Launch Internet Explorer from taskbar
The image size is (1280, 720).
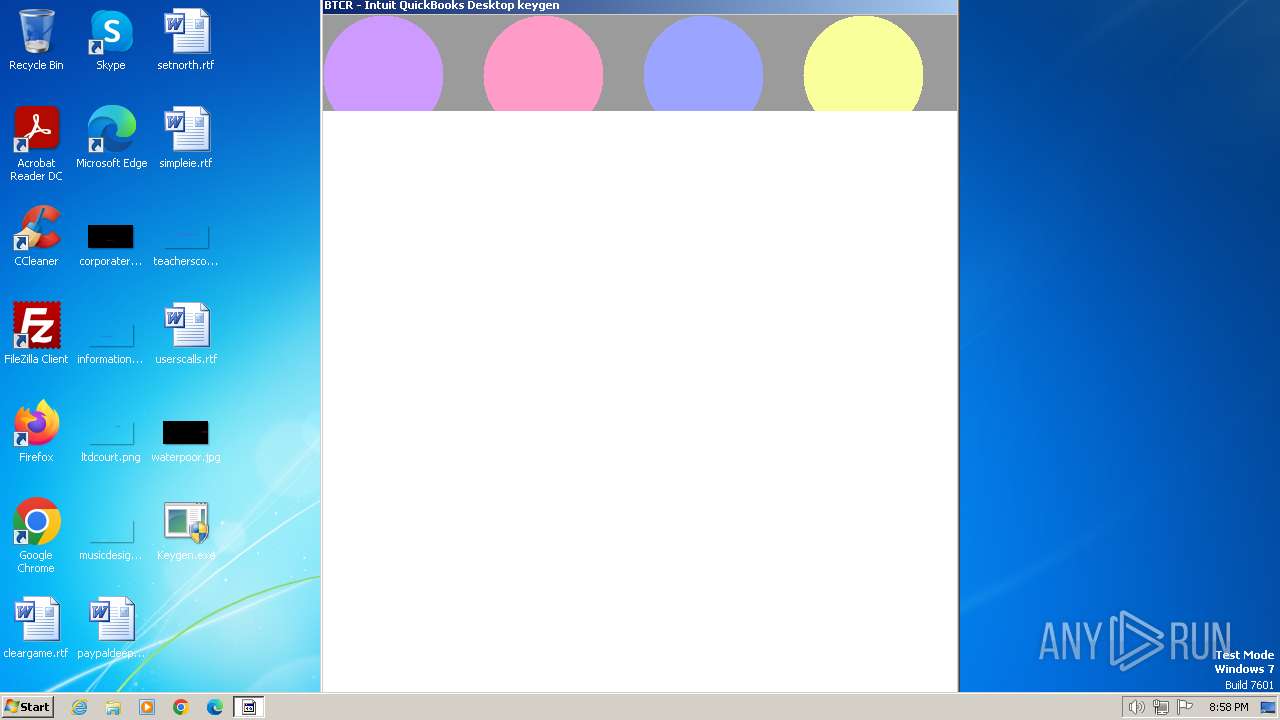[80, 707]
